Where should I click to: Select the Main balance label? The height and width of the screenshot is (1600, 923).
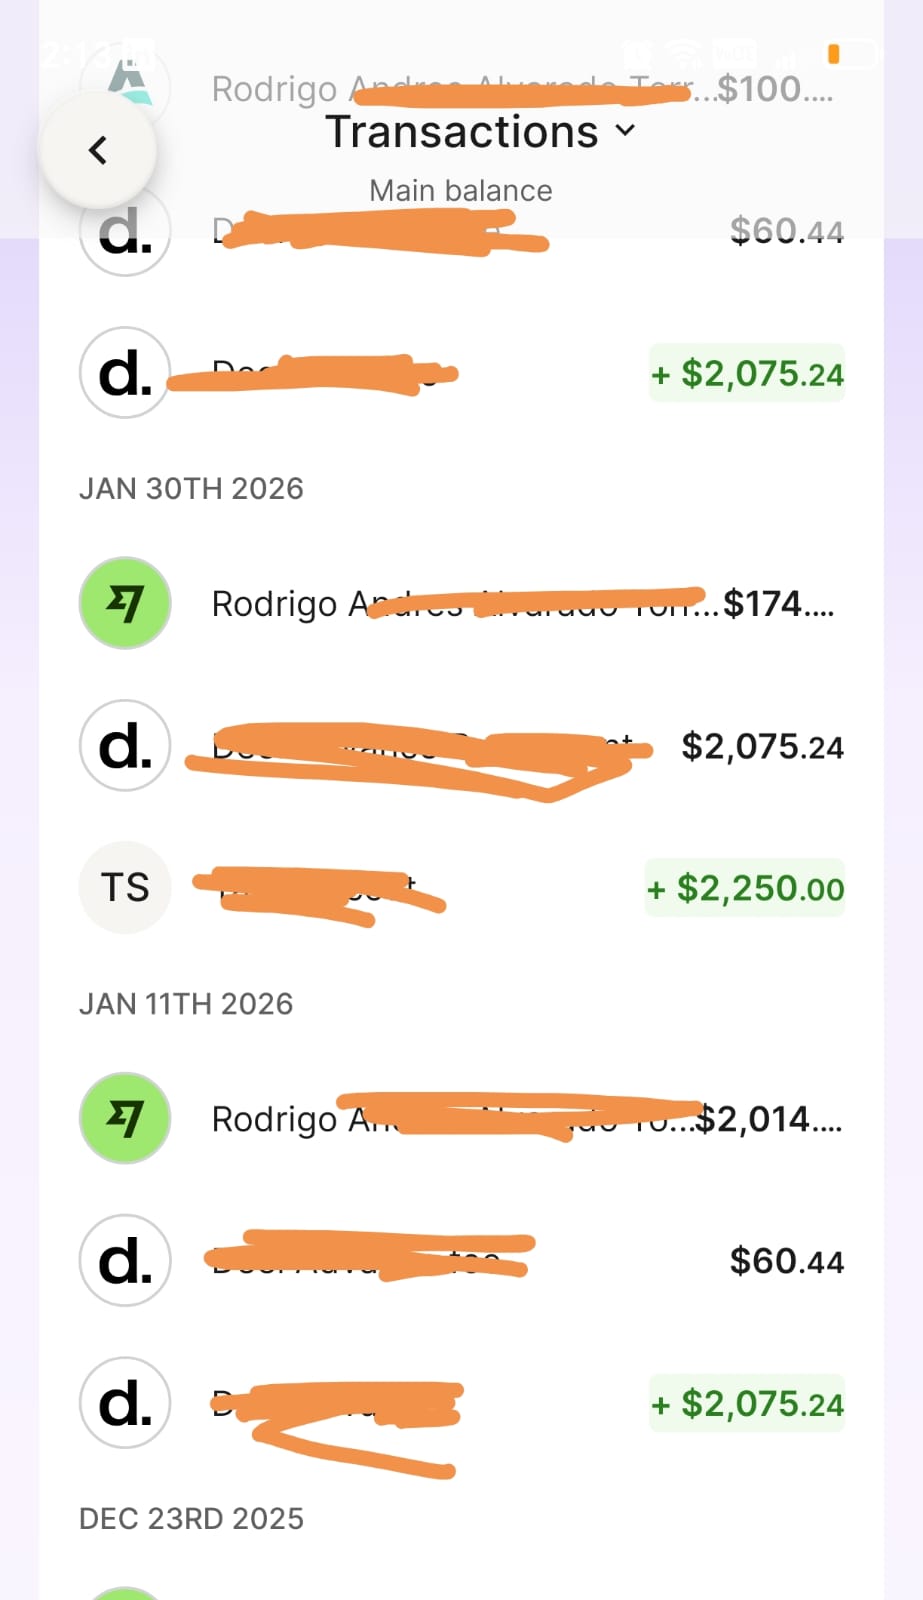[460, 190]
